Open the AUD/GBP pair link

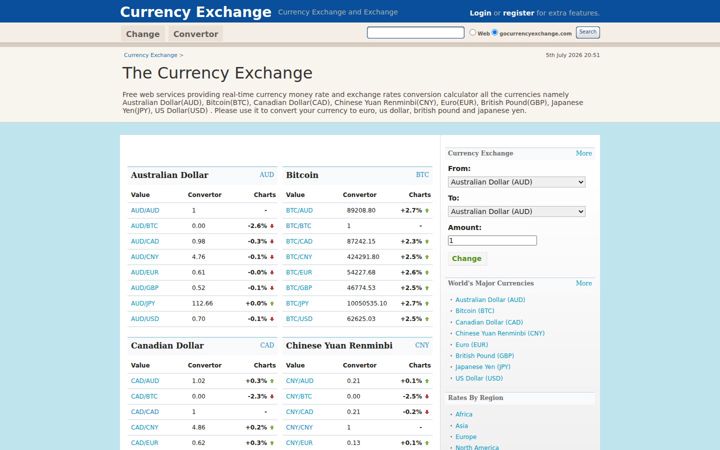tap(145, 288)
